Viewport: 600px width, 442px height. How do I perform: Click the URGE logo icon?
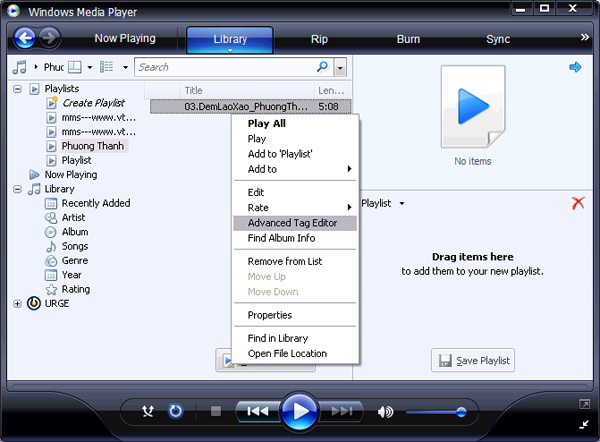pos(34,303)
